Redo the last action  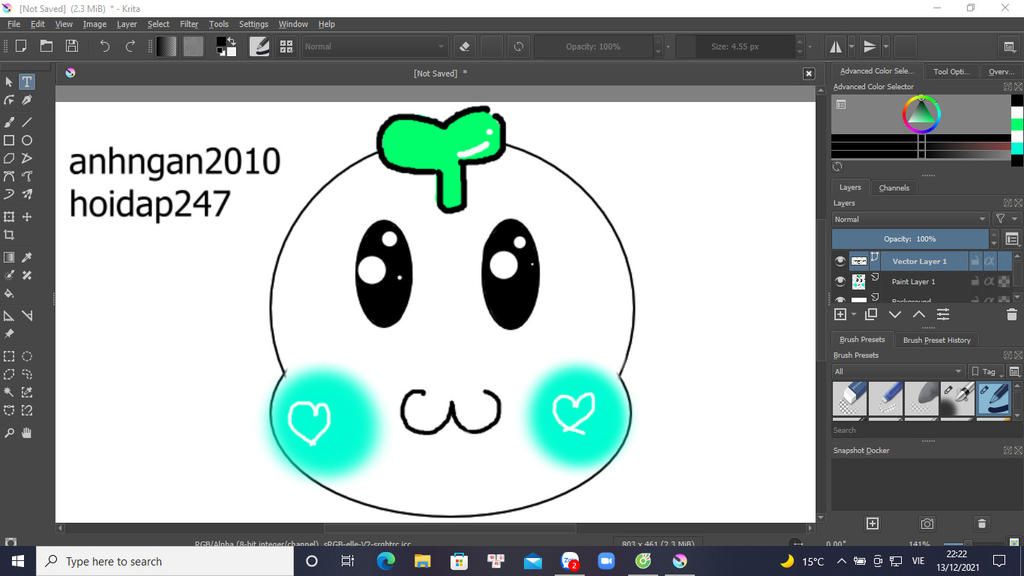point(130,46)
